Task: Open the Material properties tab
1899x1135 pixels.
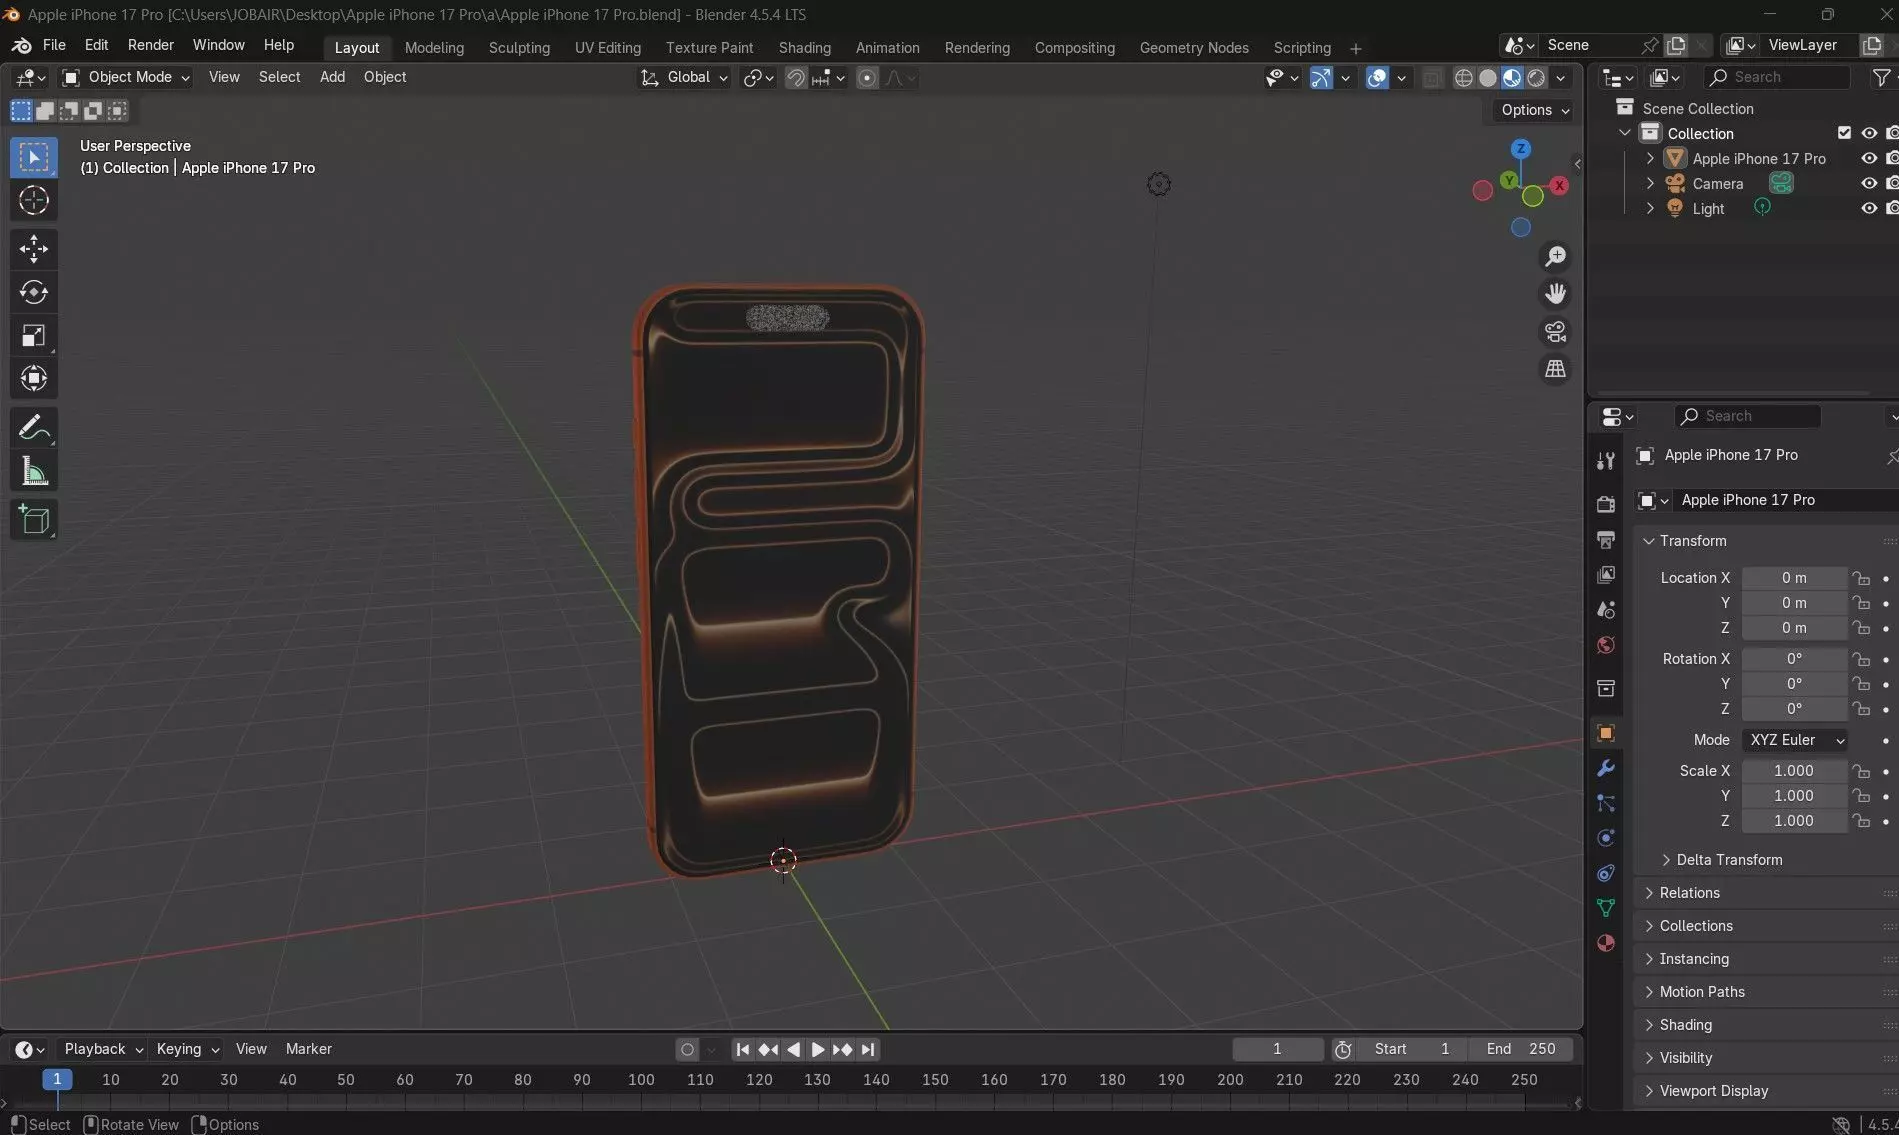Action: coord(1606,943)
